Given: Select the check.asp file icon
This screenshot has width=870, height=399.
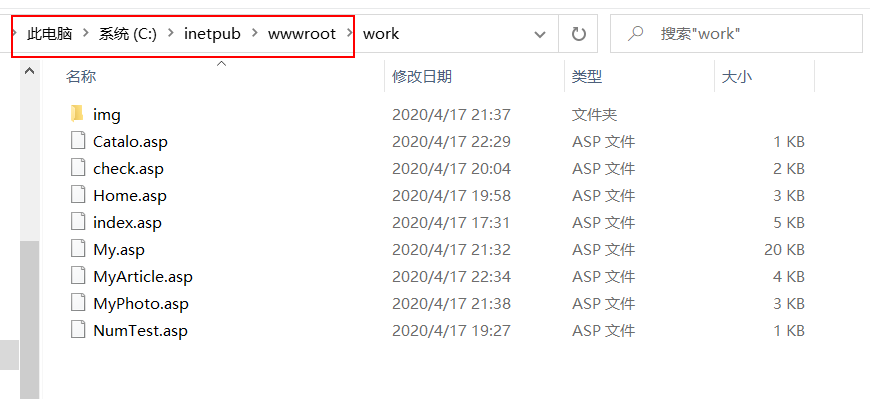Looking at the screenshot, I should pos(78,168).
